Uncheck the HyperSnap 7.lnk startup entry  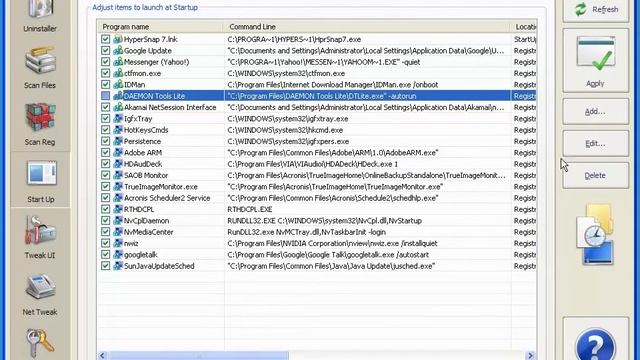click(105, 39)
